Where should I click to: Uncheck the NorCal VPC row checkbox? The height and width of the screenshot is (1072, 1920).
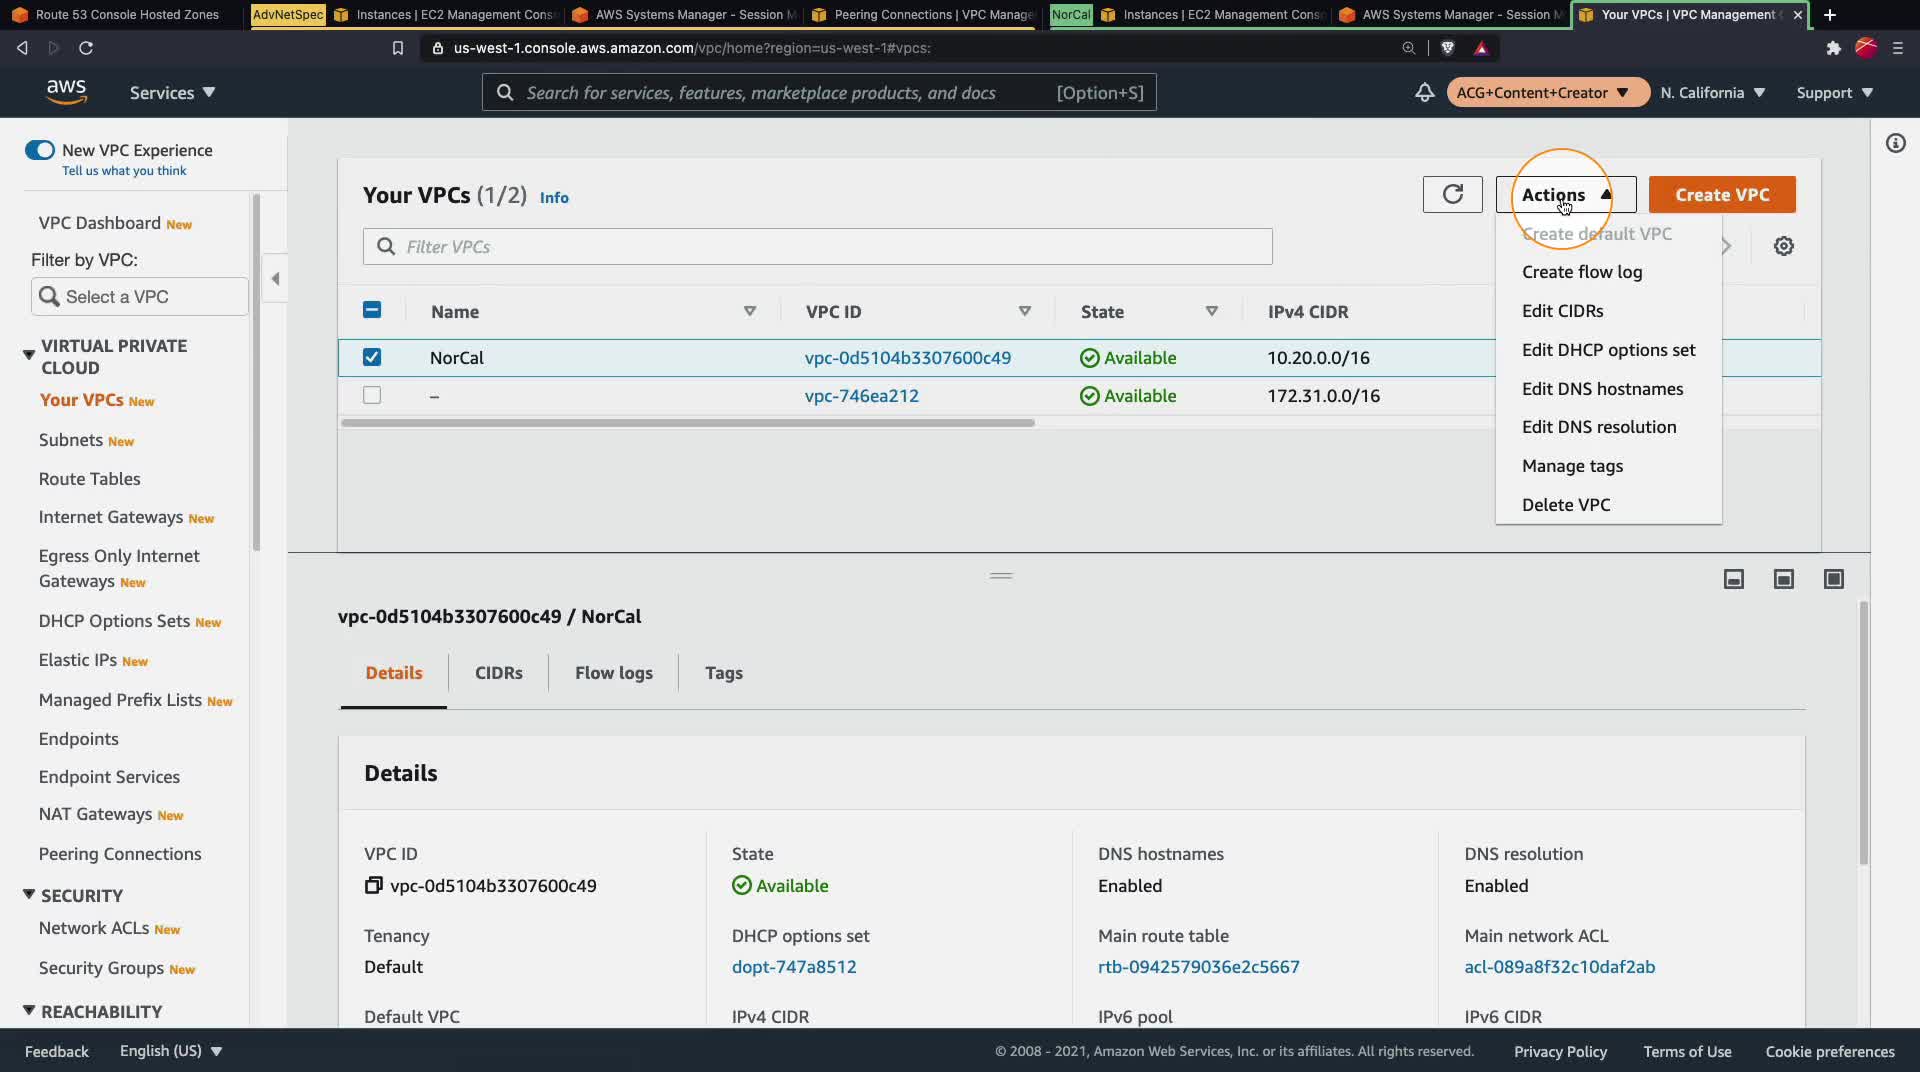click(372, 357)
